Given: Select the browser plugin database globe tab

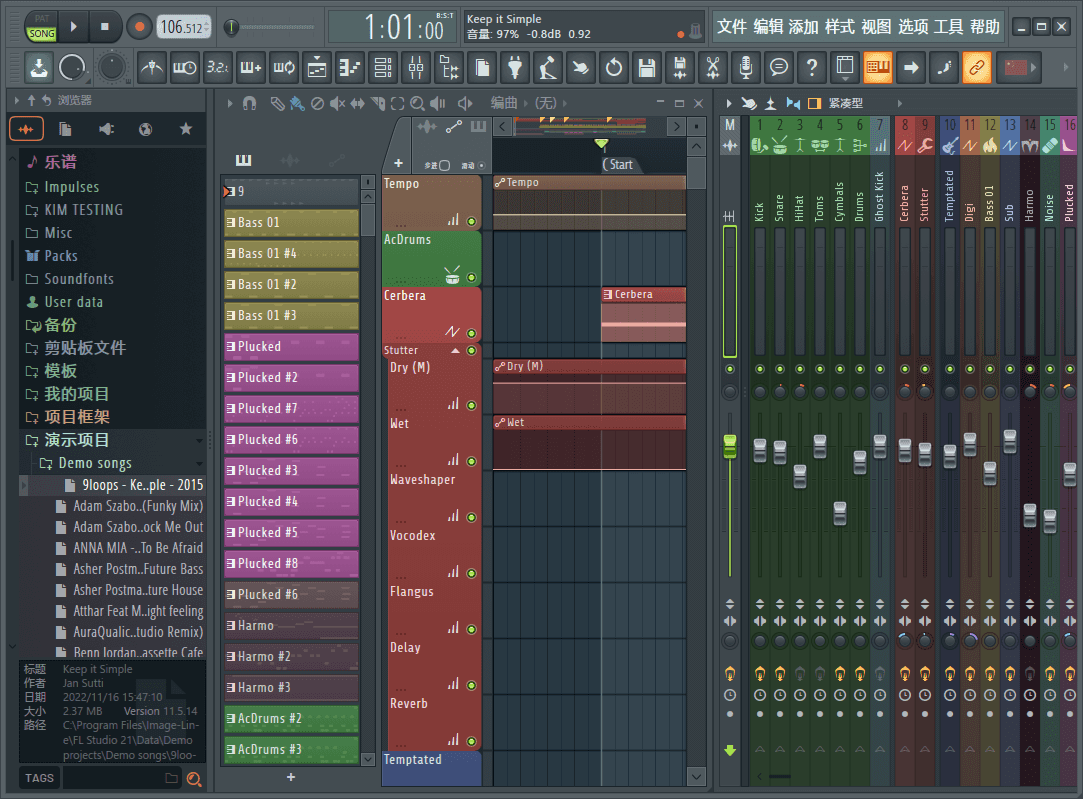Looking at the screenshot, I should (x=146, y=129).
